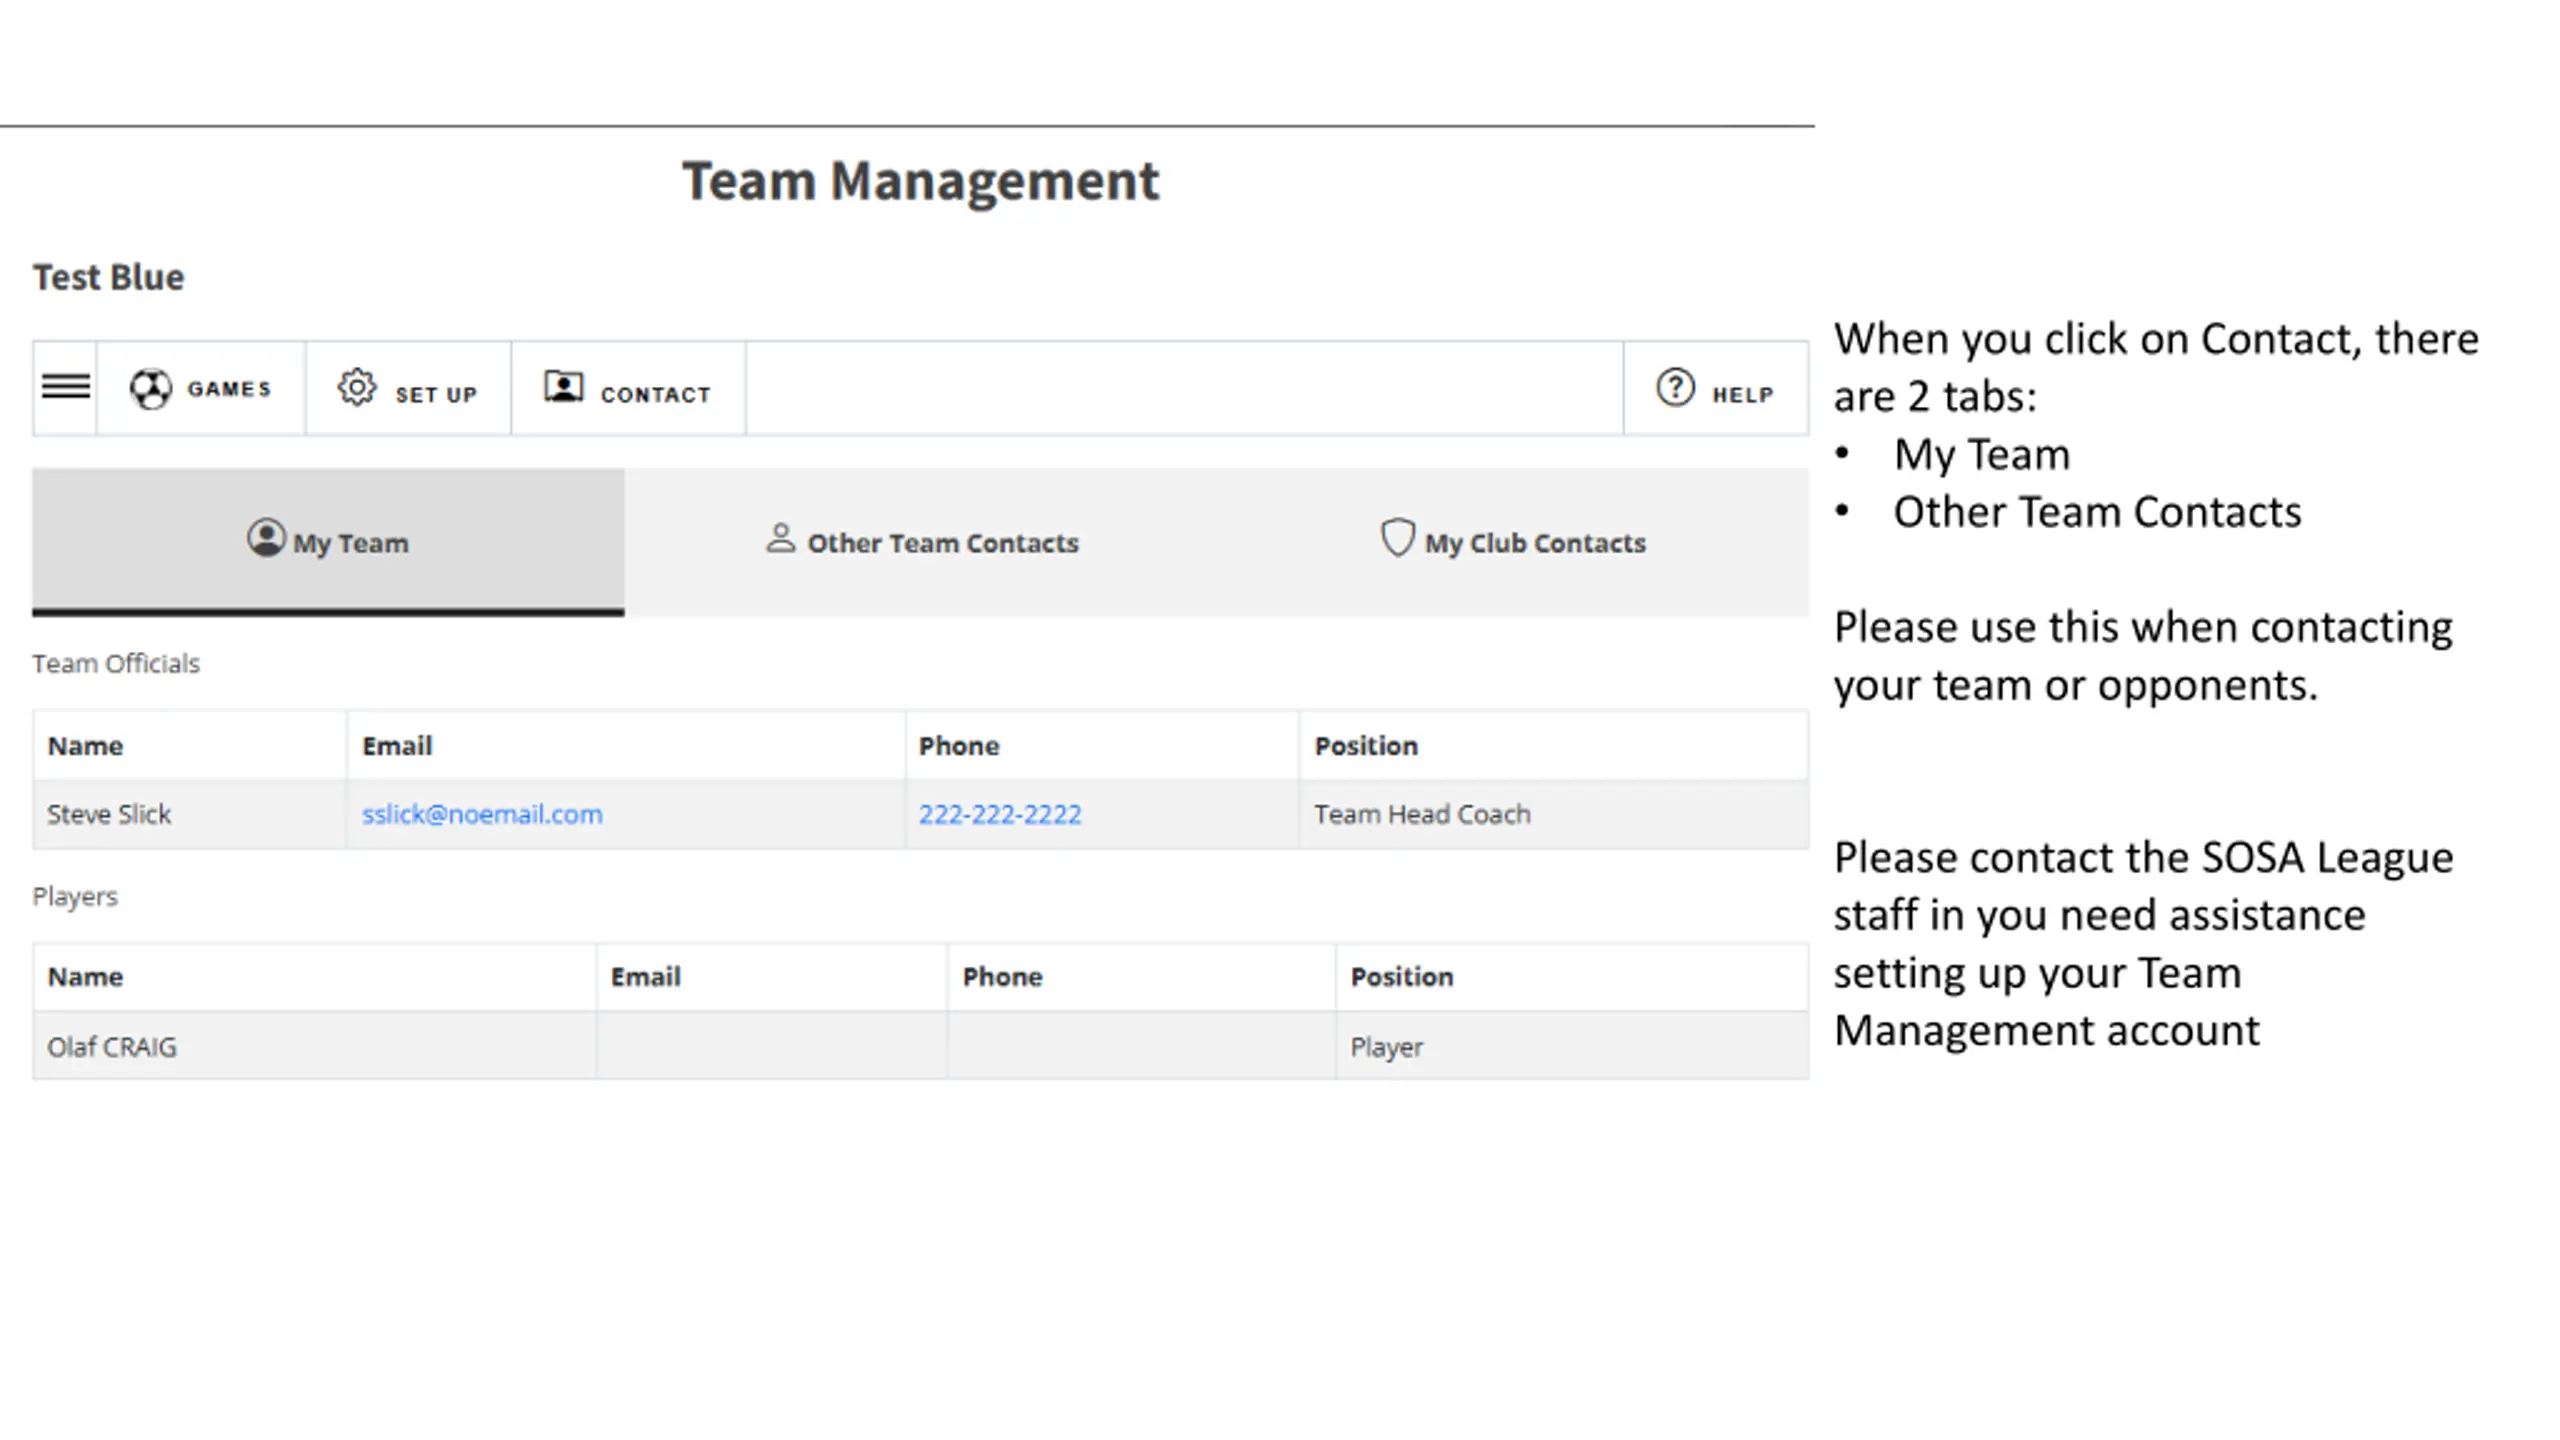Click the Team Head Coach cell
This screenshot has height=1440, width=2560.
1554,814
